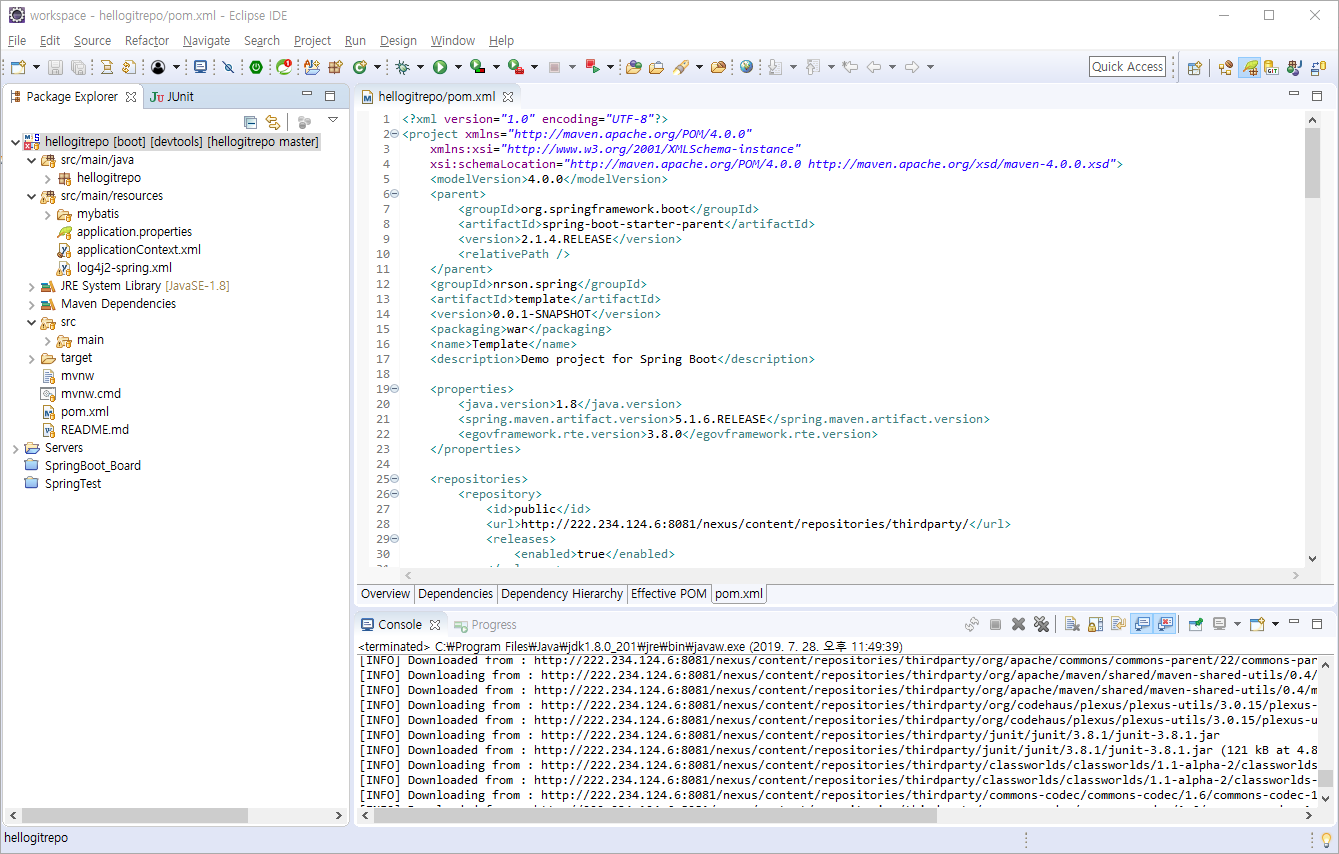Switch to Dependency Hierarchy editor tab
Viewport: 1339px width, 854px height.
click(x=562, y=594)
